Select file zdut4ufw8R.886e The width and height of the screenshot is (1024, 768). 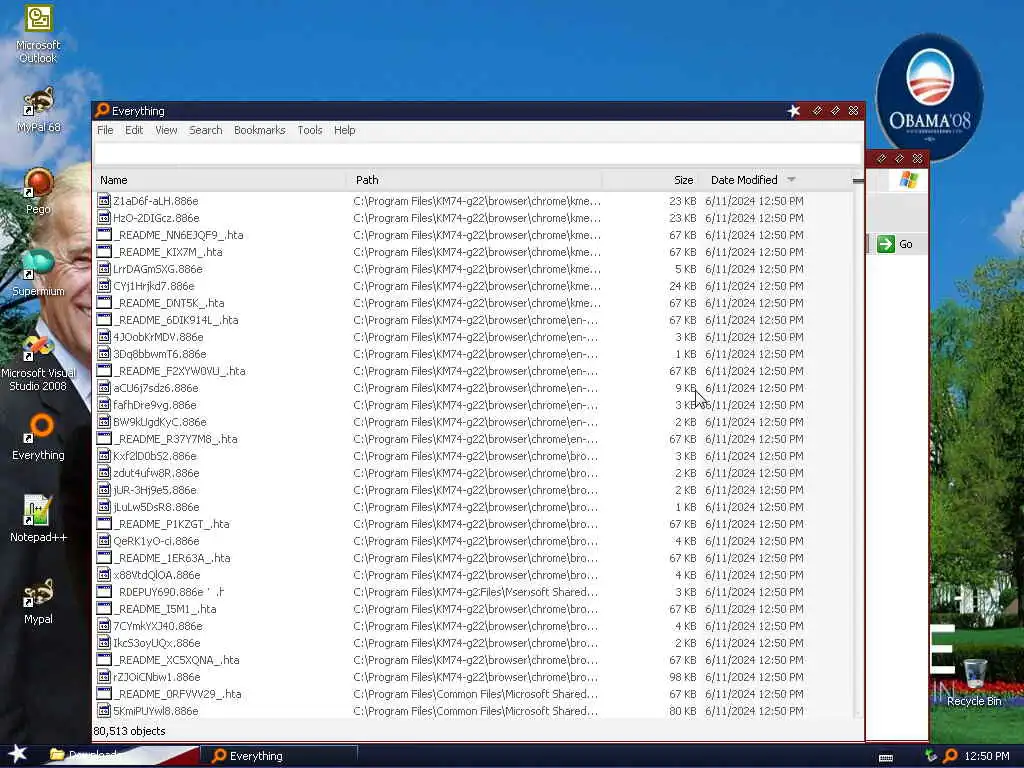point(156,472)
